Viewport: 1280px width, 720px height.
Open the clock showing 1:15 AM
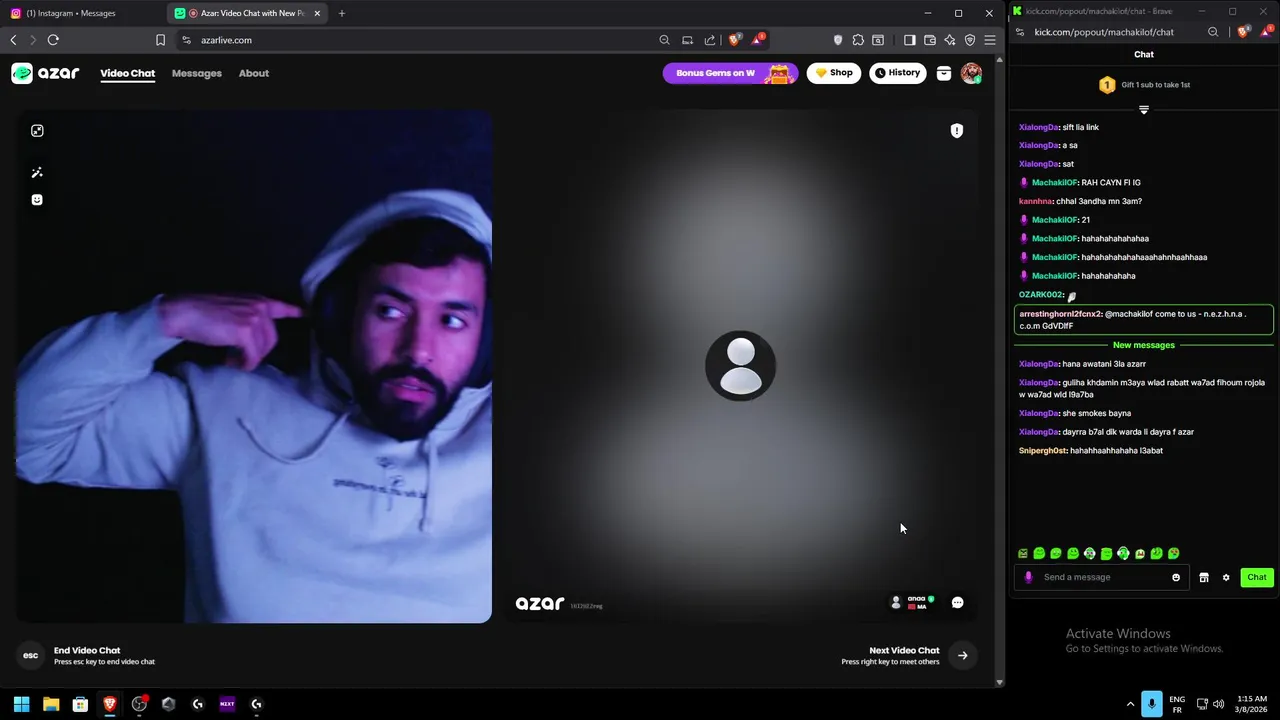[1251, 704]
